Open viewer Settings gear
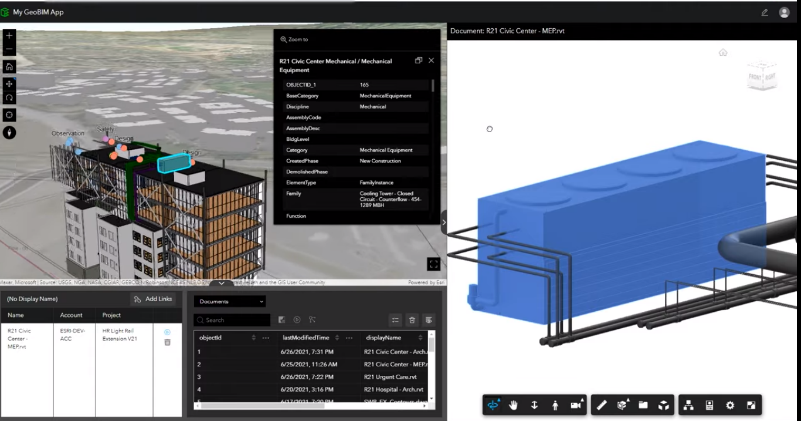This screenshot has height=421, width=801. (730, 405)
